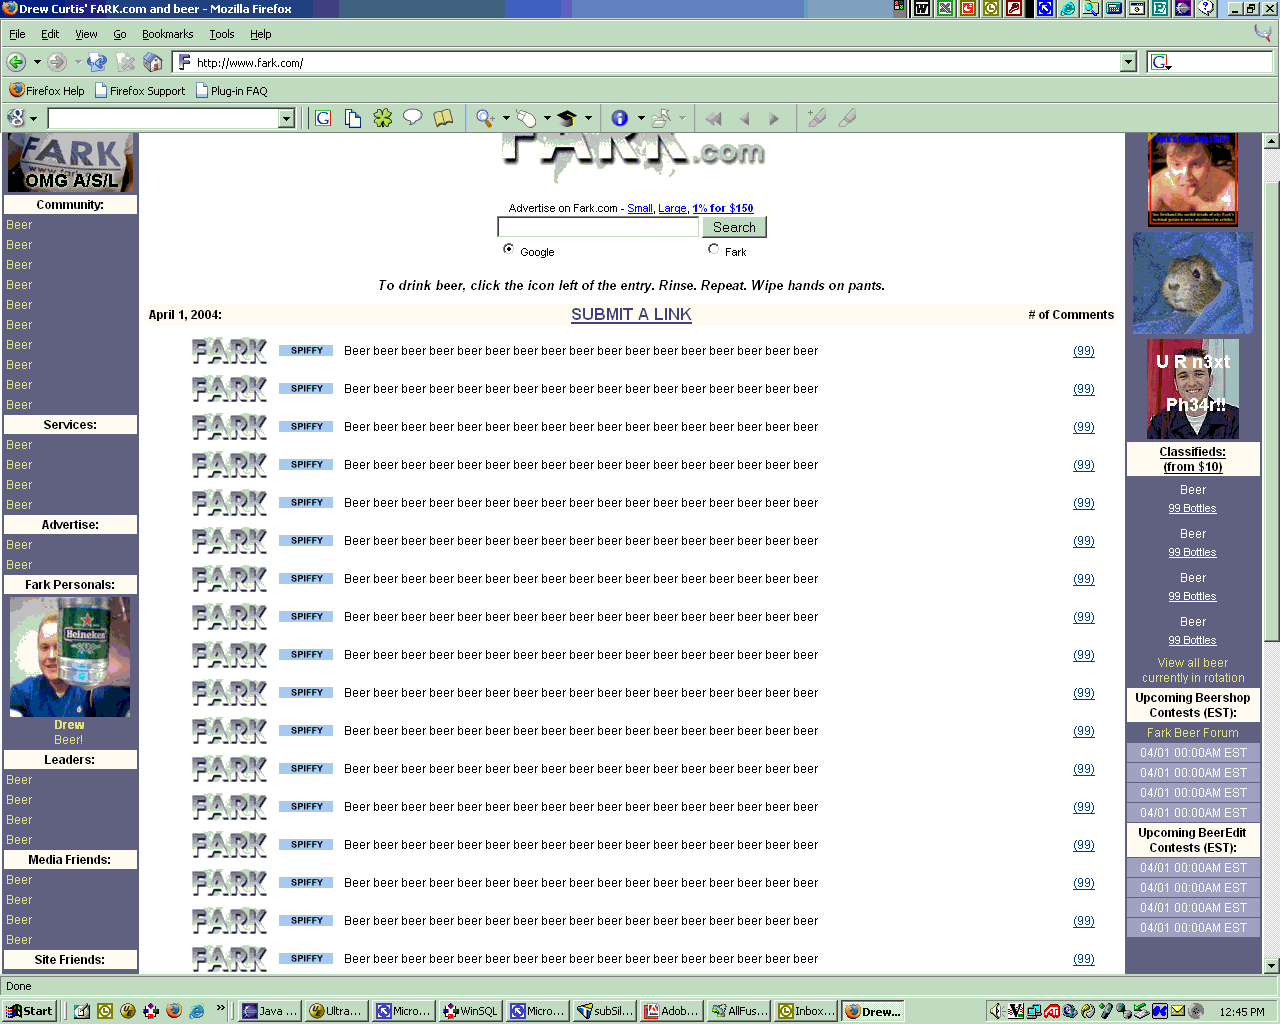Click the F site icon in address bar
This screenshot has height=1024, width=1280.
[184, 62]
